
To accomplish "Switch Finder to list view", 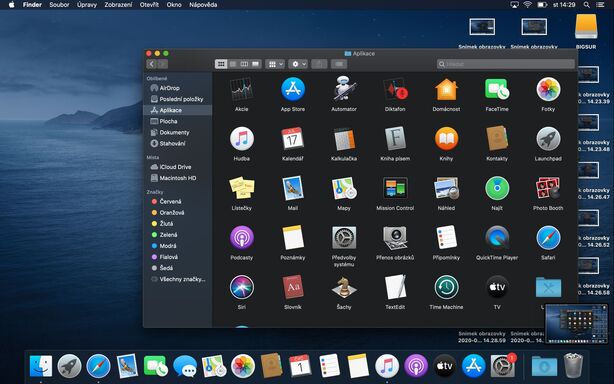I will point(233,64).
